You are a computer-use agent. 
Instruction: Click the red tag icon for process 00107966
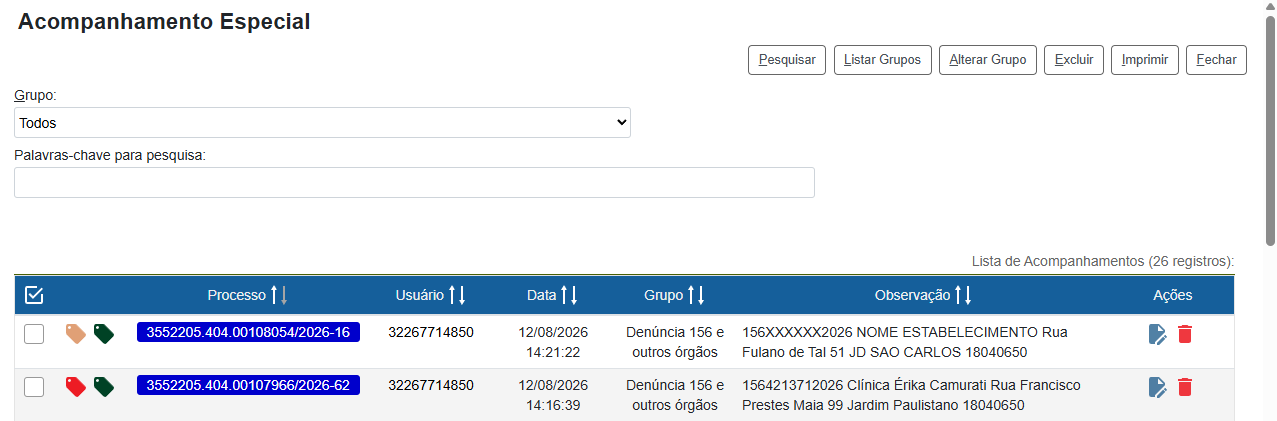pyautogui.click(x=75, y=386)
